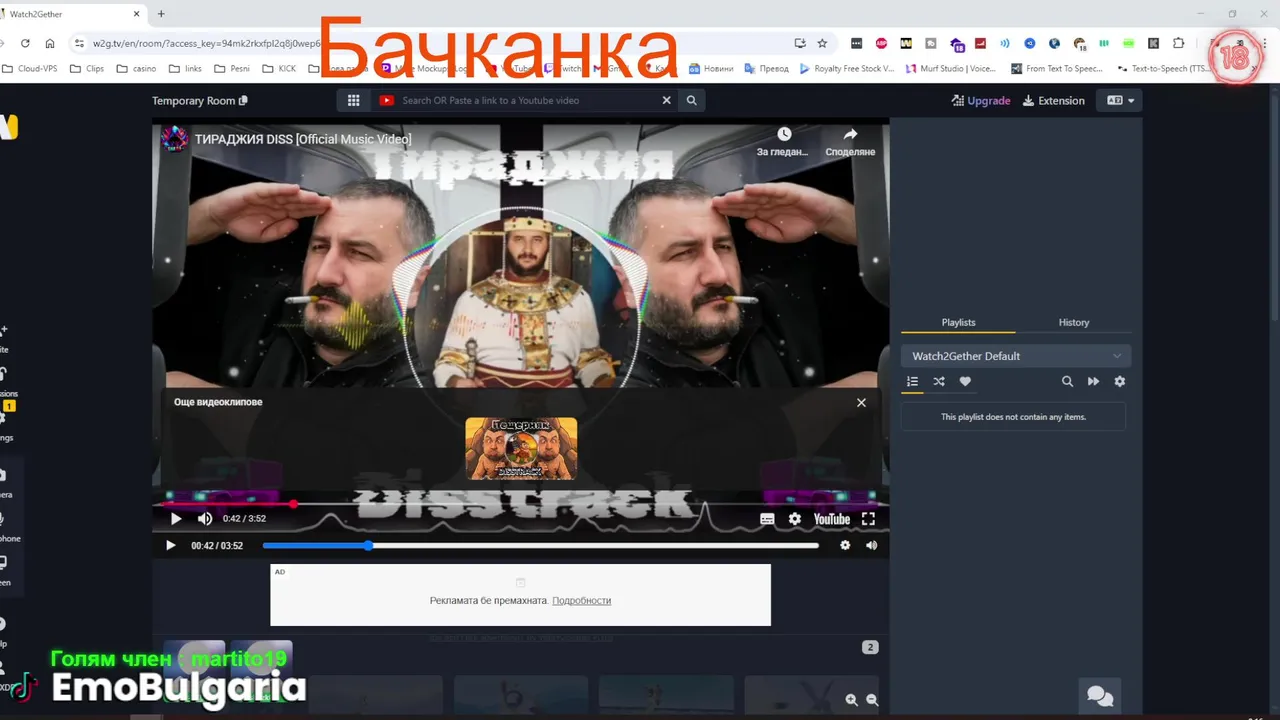Open the browser extensions puzzle icon
Image resolution: width=1280 pixels, height=720 pixels.
[x=1178, y=43]
